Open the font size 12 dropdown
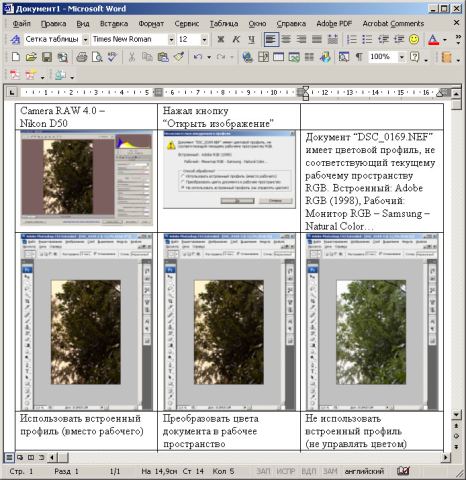 click(x=204, y=40)
